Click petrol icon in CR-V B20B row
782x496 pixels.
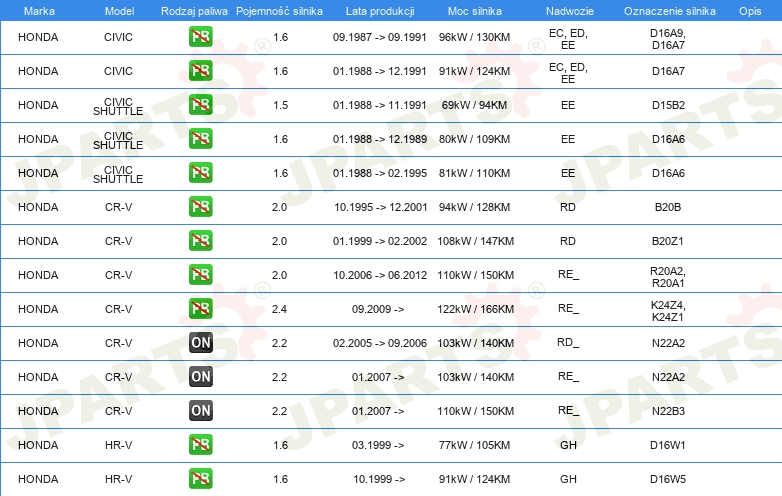click(200, 206)
